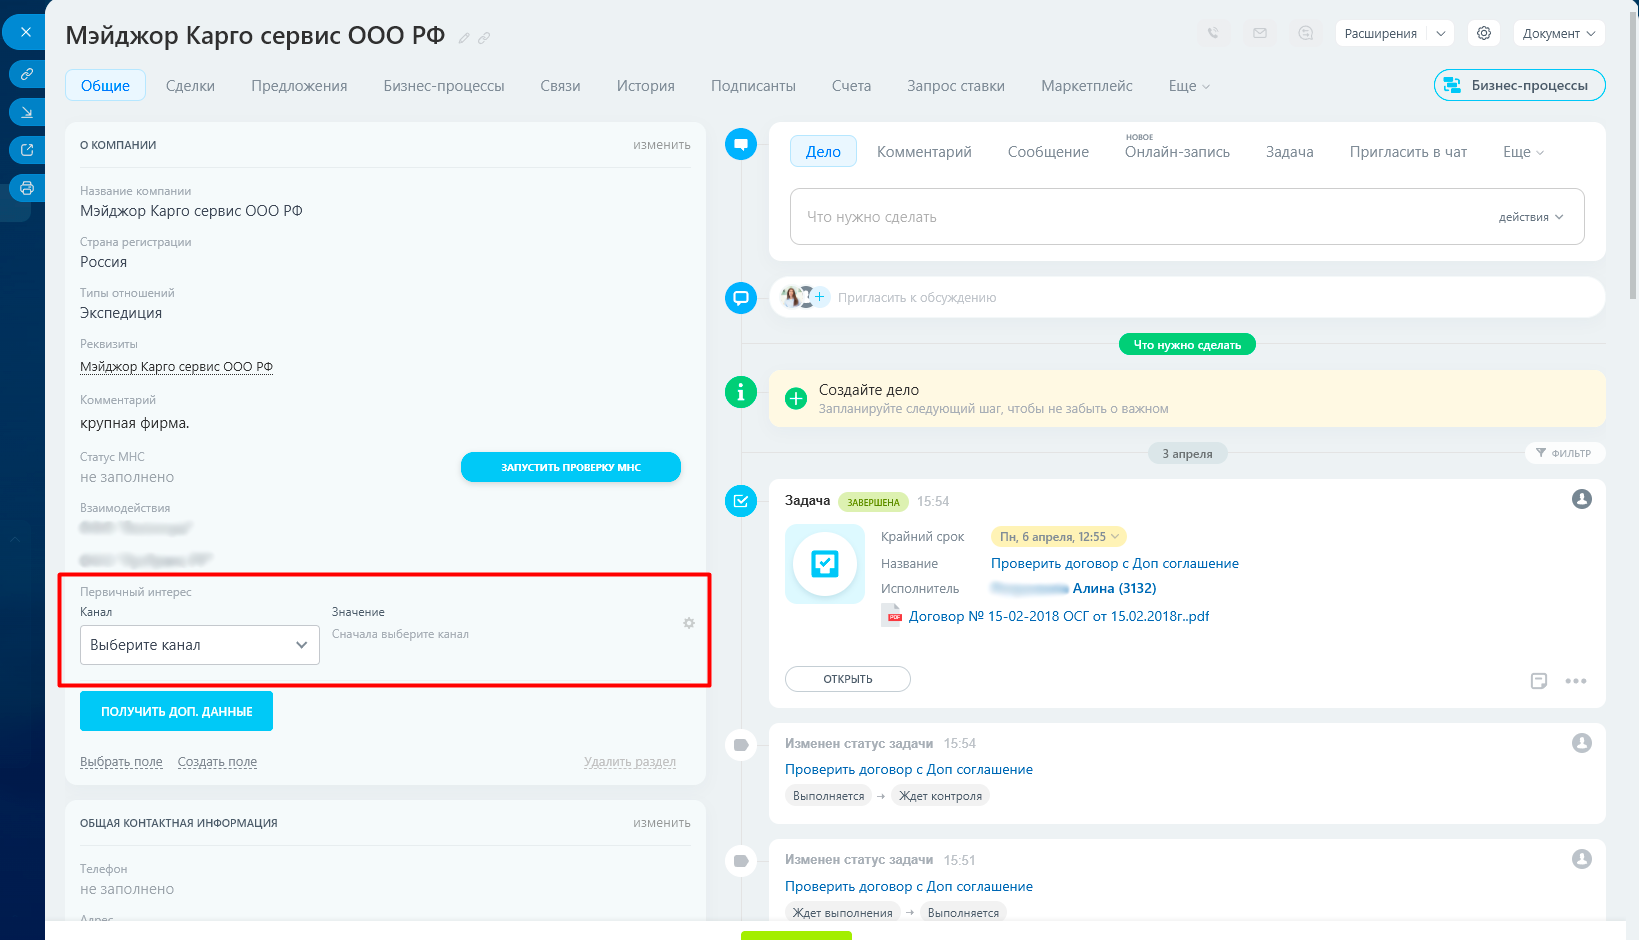Viewport: 1639px width, 940px height.
Task: Switch to the Общие tab
Action: [105, 85]
